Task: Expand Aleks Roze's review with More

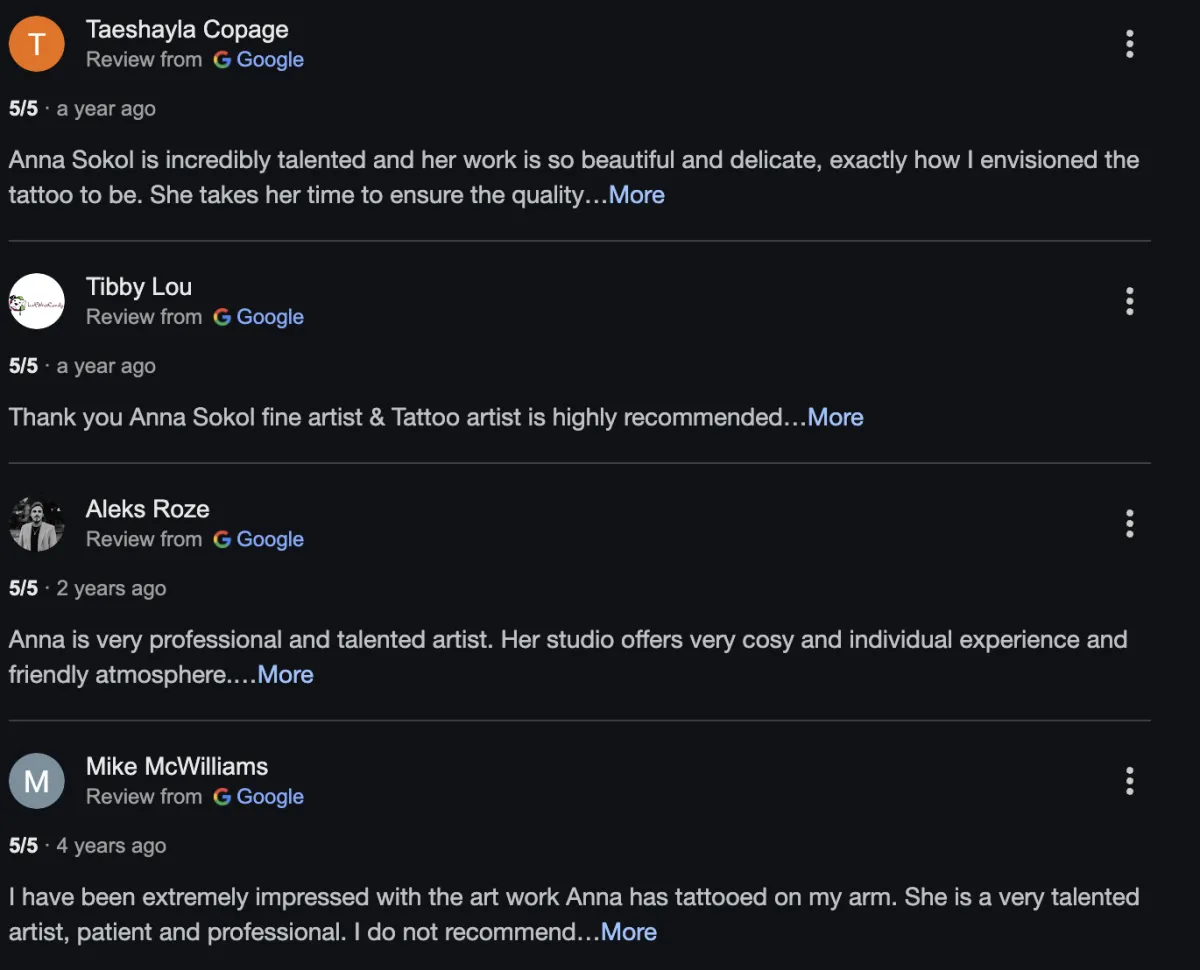Action: tap(285, 675)
